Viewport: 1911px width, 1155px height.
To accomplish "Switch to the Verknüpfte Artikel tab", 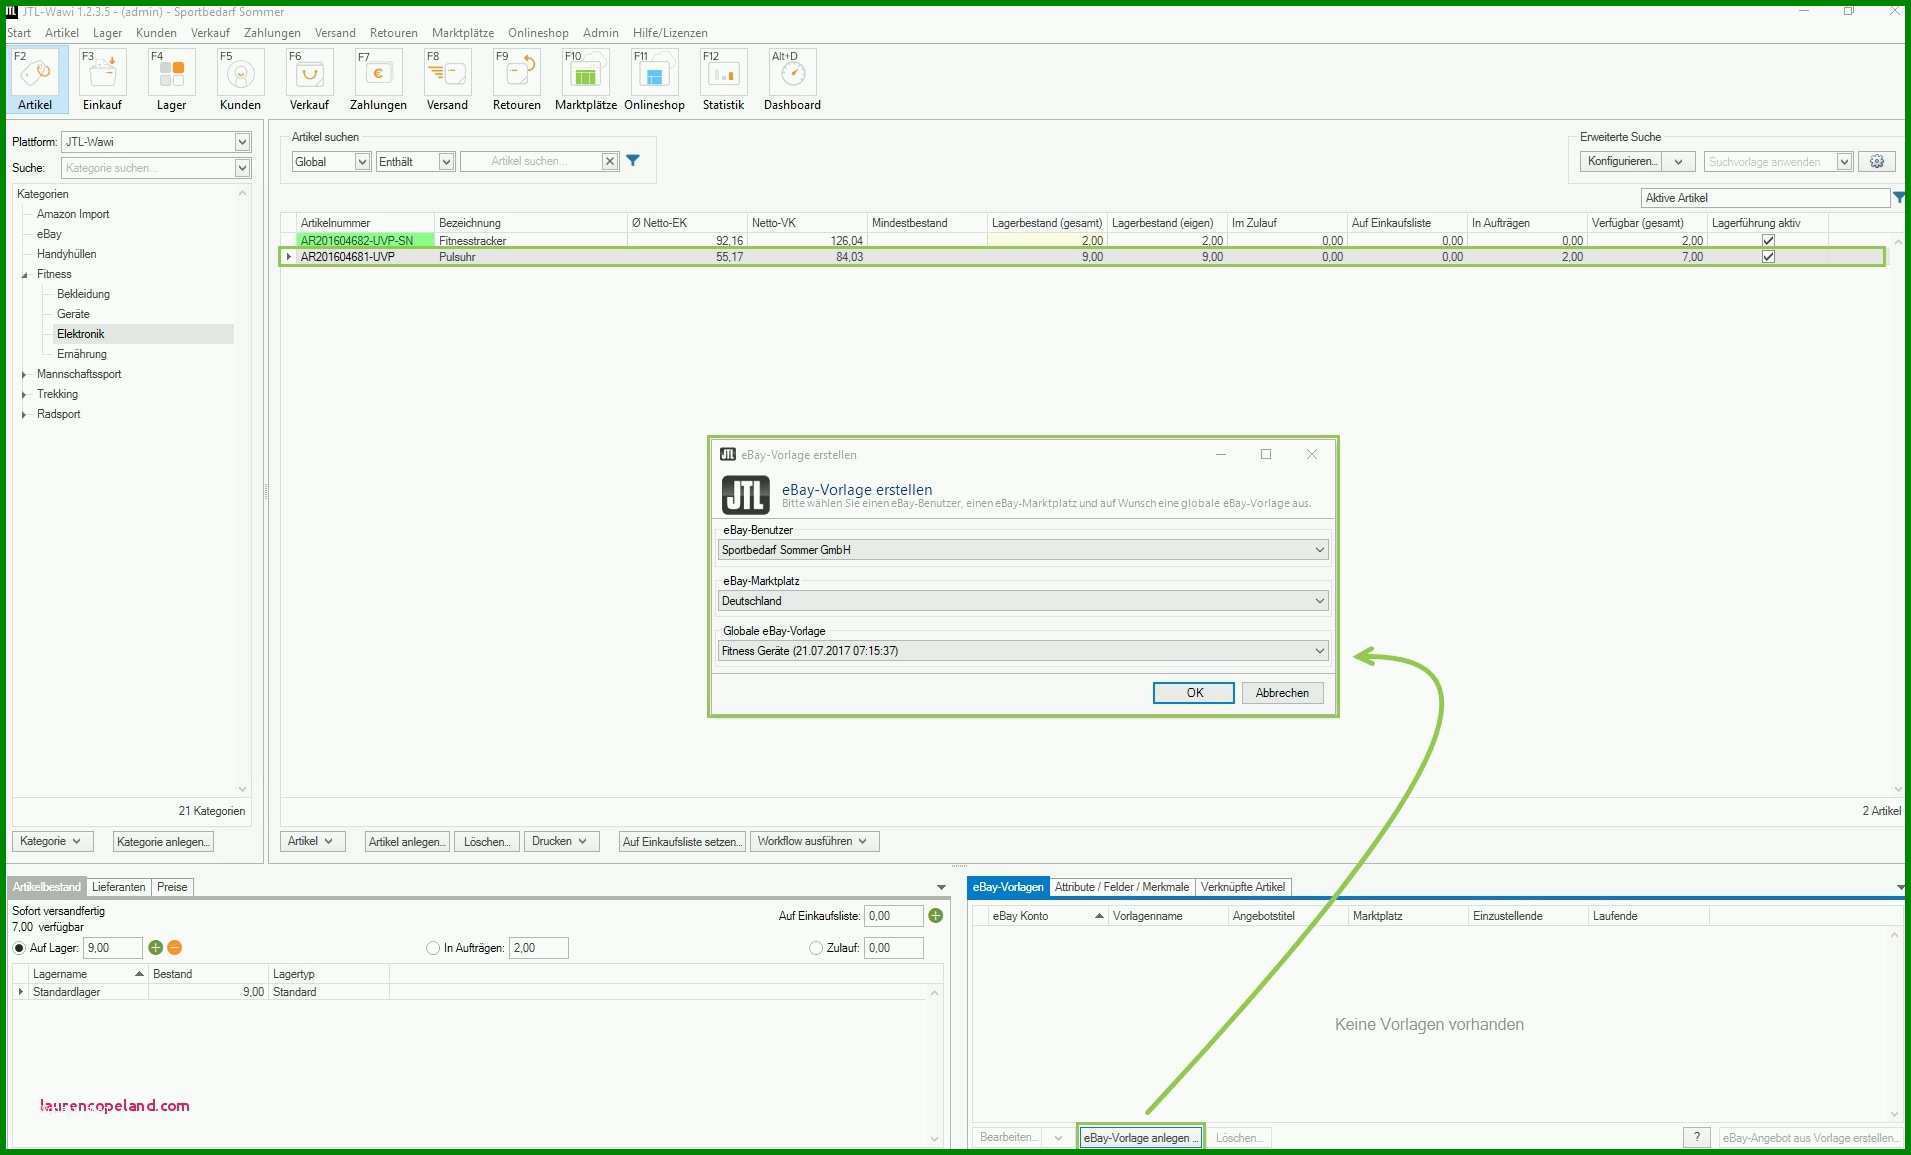I will (1243, 887).
